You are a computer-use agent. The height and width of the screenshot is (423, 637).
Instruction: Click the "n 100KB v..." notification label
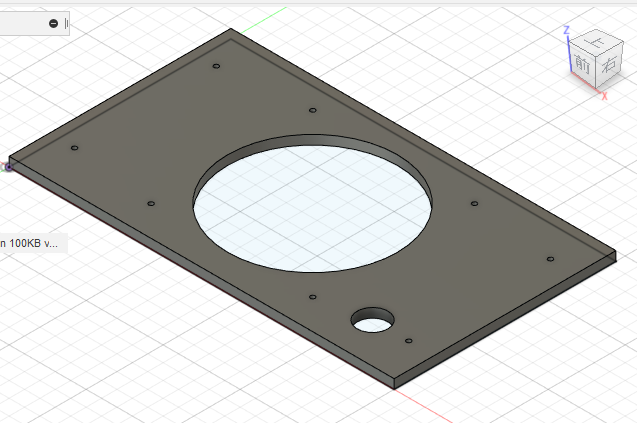tap(29, 243)
